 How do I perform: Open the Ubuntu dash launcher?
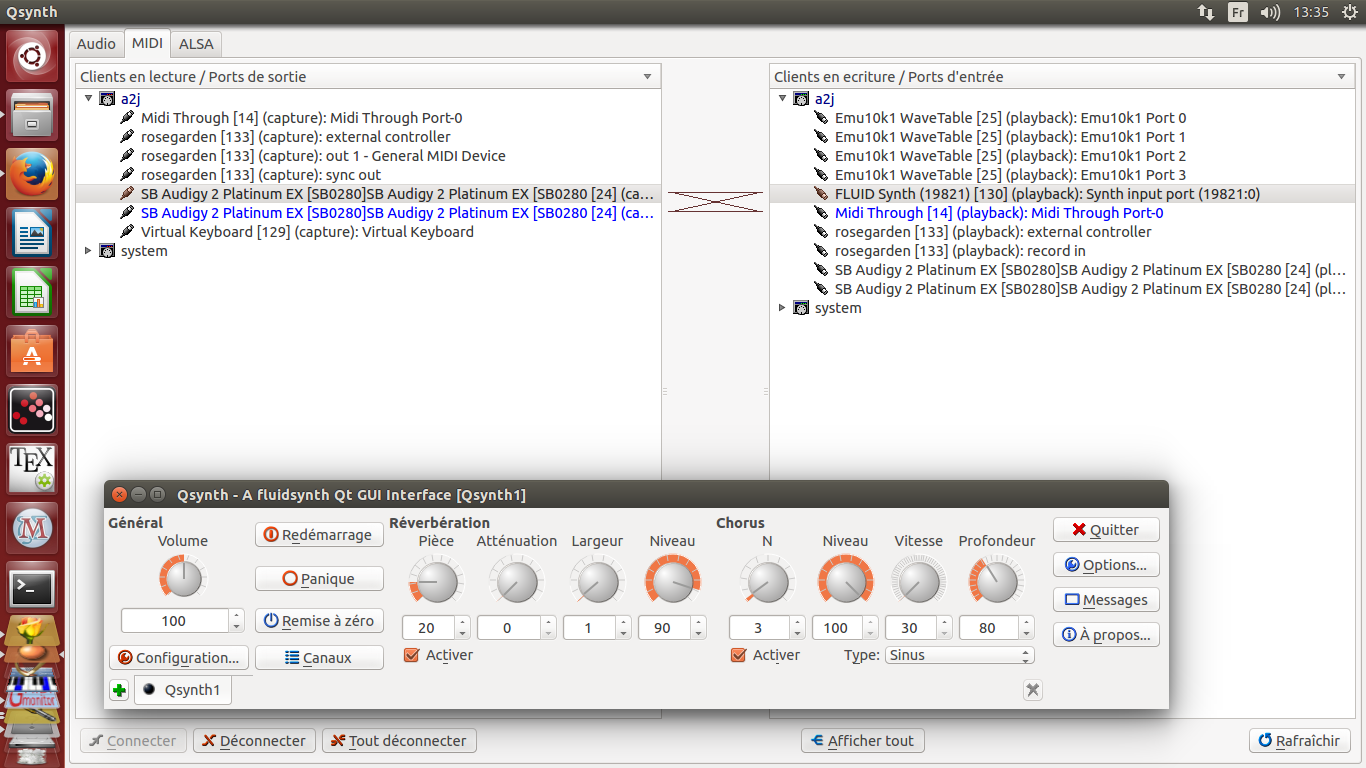click(x=32, y=57)
